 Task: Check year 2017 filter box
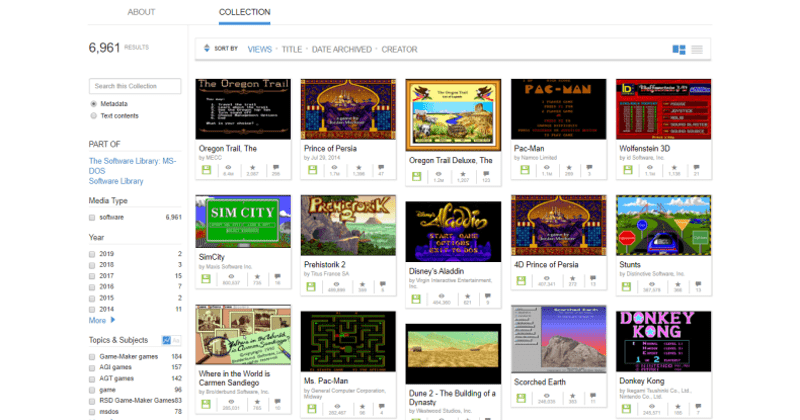92,276
